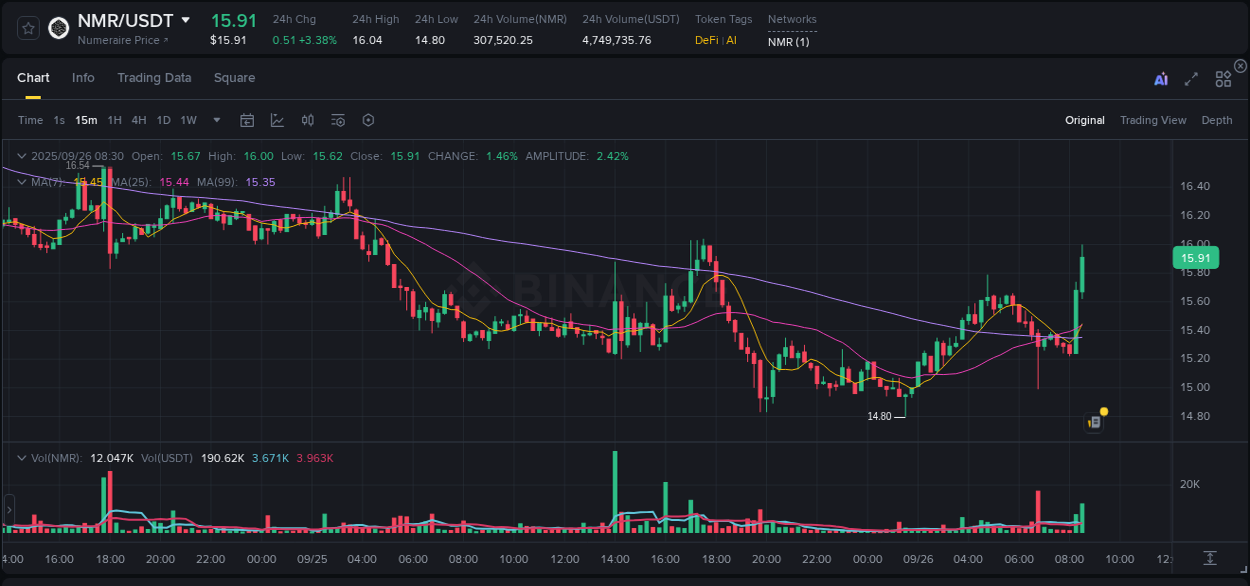Open the calendar date-range picker
The image size is (1250, 586).
click(x=247, y=120)
